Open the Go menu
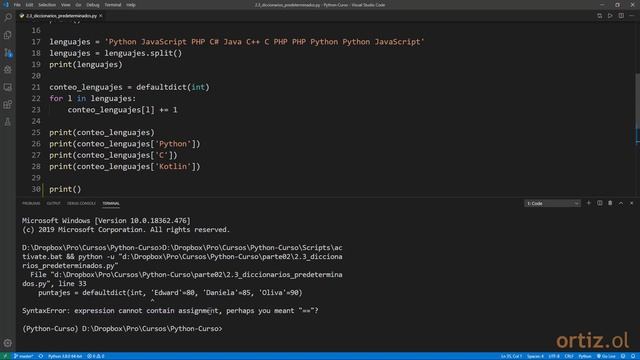Screen dimensions: 640x360 point(78,5)
